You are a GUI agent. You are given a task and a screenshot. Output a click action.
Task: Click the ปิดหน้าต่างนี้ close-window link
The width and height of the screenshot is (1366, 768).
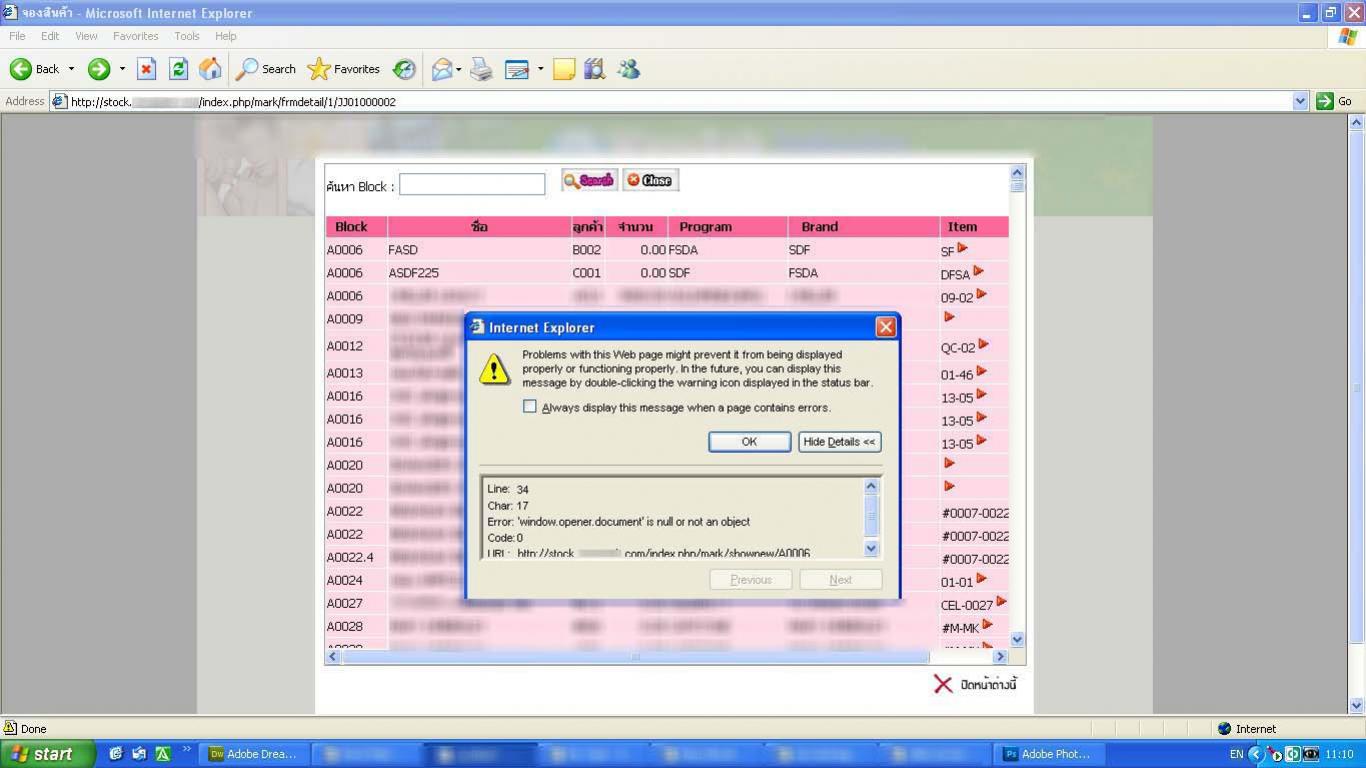coord(975,684)
